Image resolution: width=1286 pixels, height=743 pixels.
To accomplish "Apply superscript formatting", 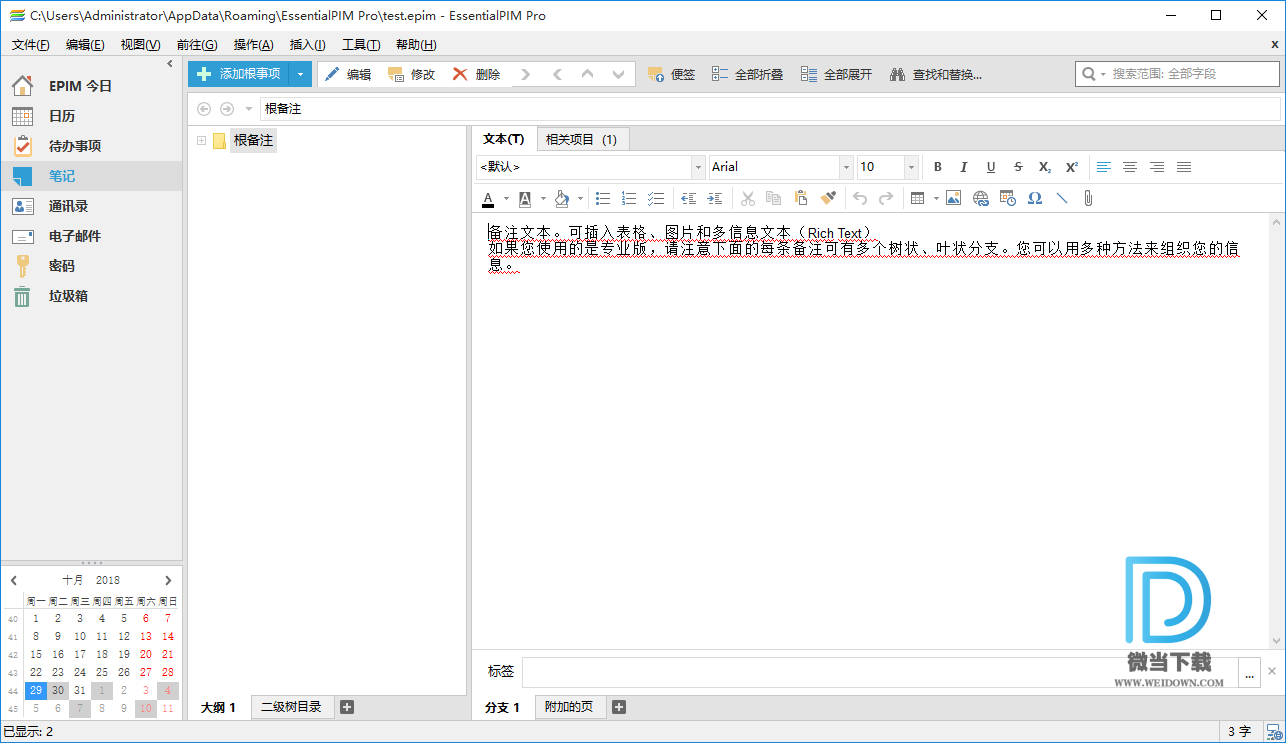I will pyautogui.click(x=1071, y=167).
